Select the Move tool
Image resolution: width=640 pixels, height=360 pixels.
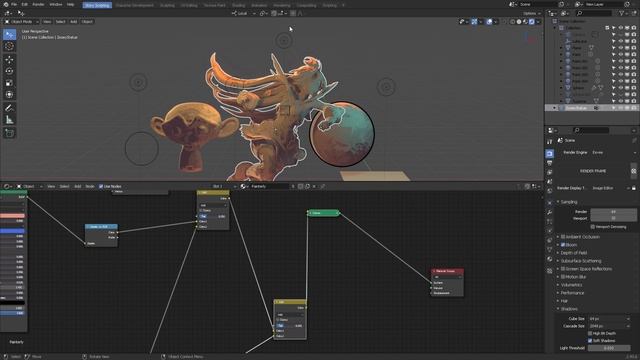9,60
